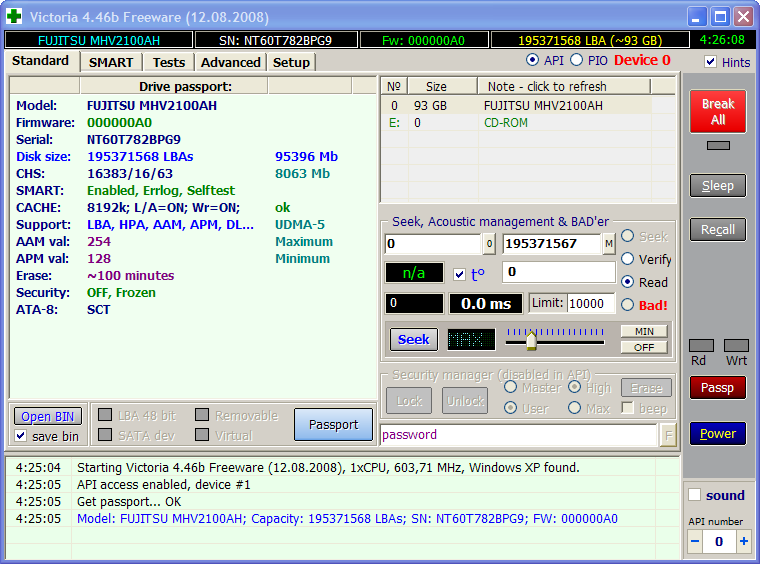The width and height of the screenshot is (760, 564).
Task: Switch to the Standard tab
Action: (41, 61)
